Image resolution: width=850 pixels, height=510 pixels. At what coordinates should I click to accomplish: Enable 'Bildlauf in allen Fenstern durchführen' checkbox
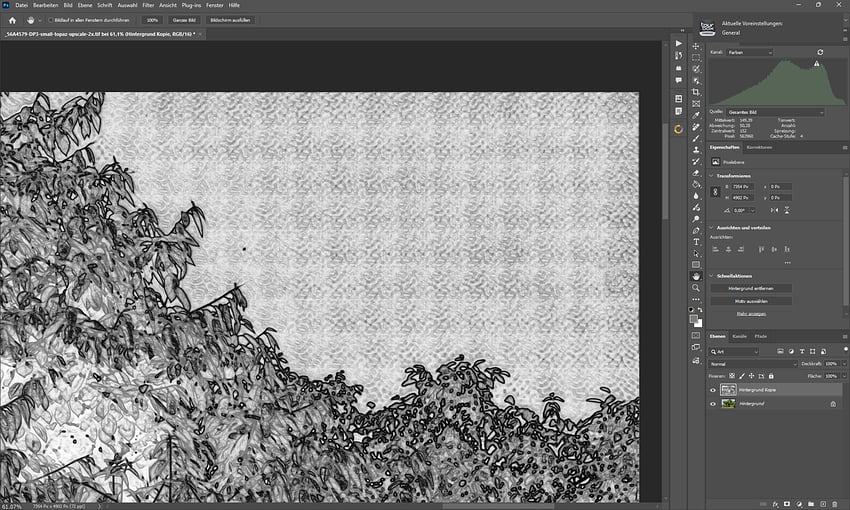[52, 19]
